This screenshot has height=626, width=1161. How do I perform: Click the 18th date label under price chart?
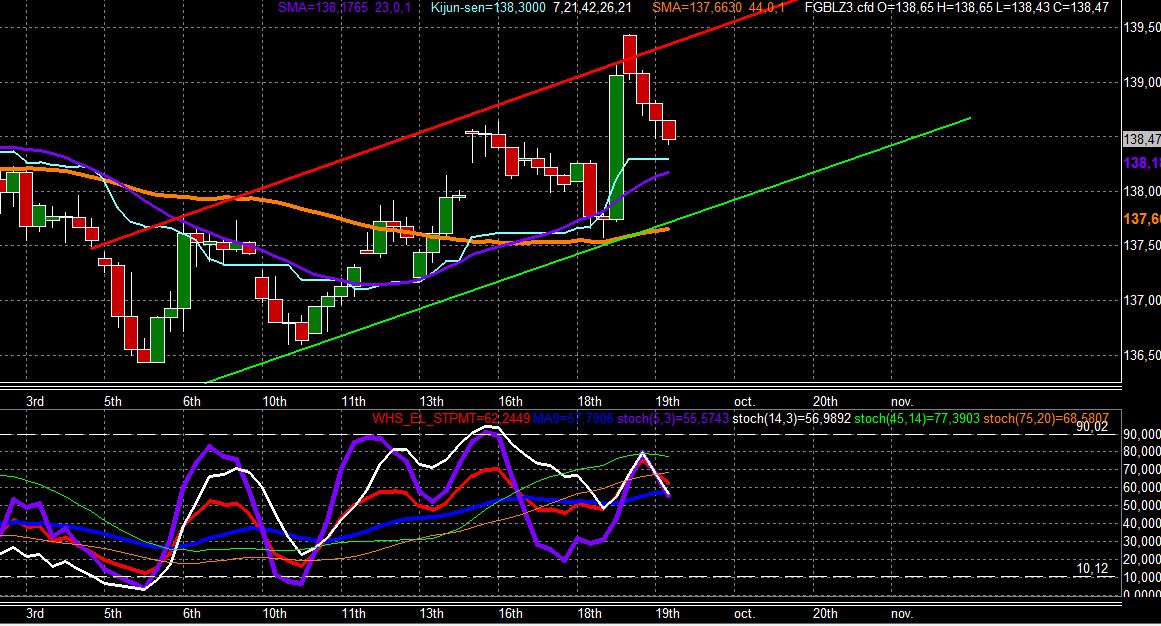589,402
